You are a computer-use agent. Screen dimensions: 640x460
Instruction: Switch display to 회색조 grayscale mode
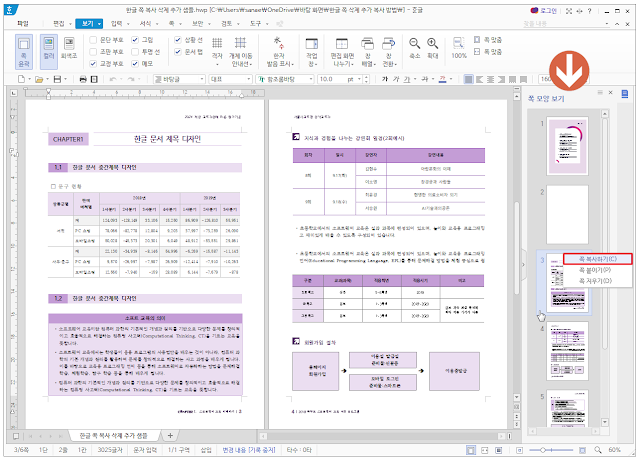(69, 48)
